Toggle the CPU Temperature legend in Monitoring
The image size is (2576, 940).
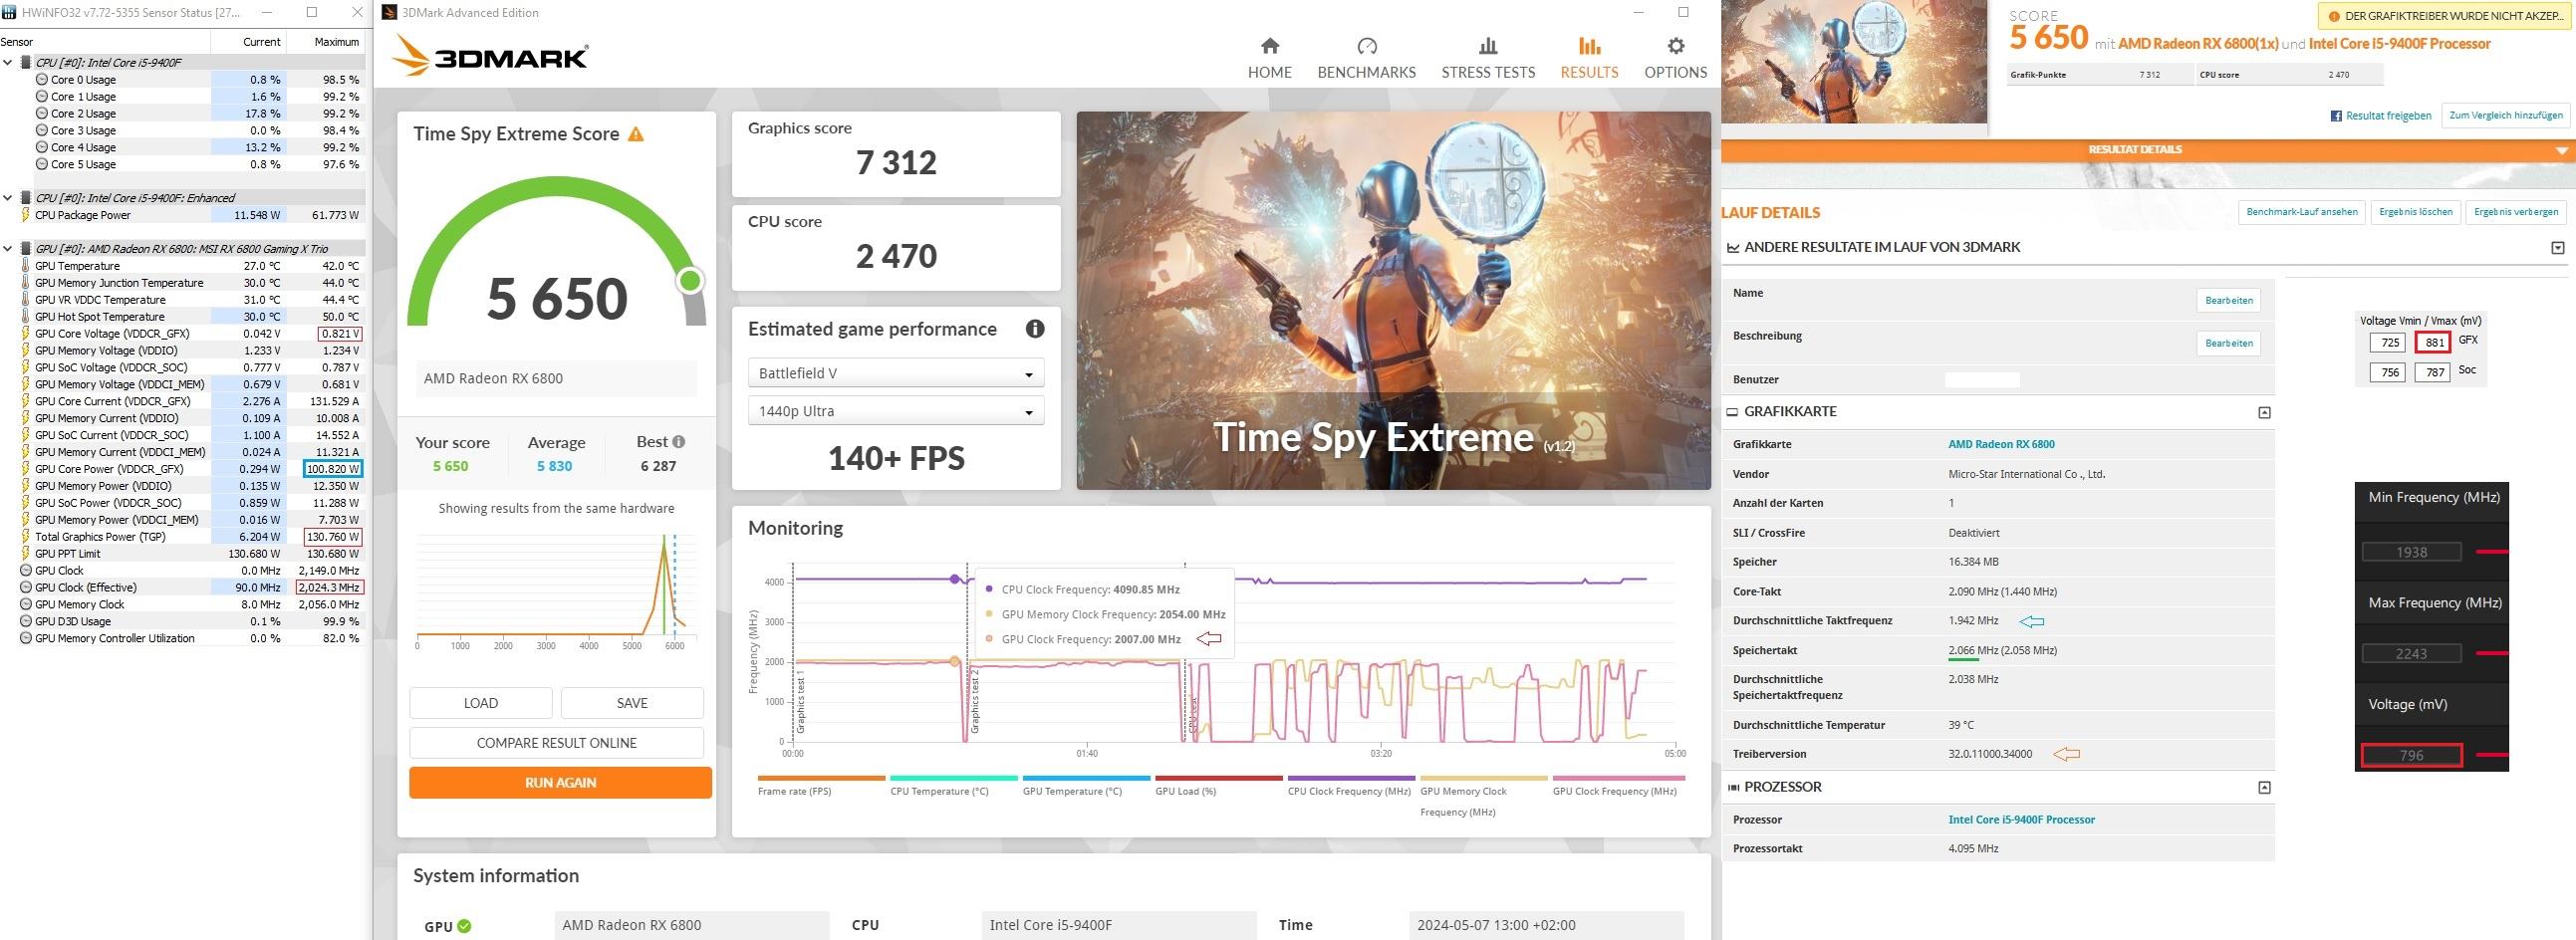954,785
